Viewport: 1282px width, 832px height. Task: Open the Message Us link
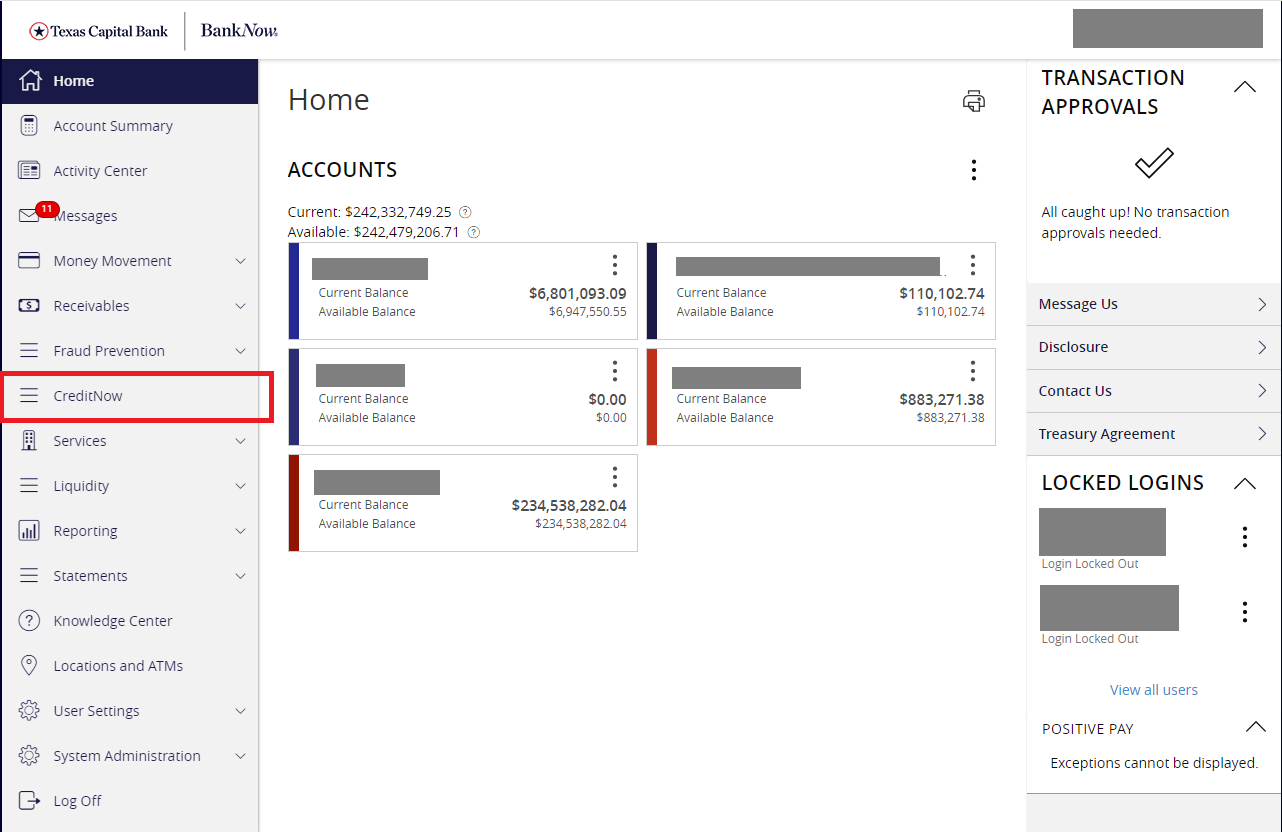click(x=1154, y=304)
